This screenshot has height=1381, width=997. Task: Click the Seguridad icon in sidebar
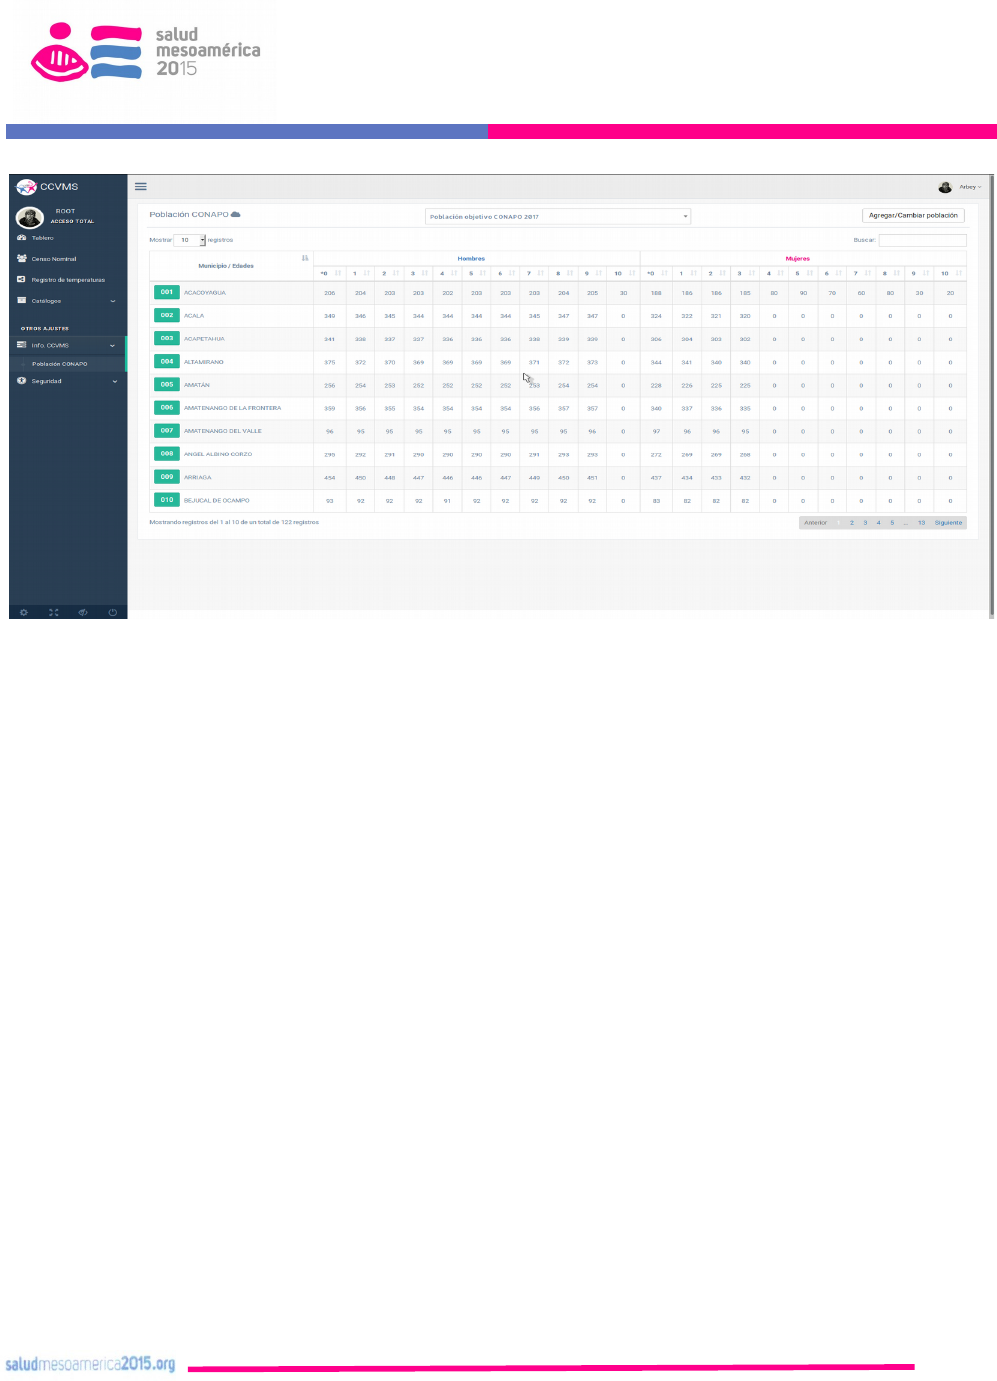[x=21, y=380]
